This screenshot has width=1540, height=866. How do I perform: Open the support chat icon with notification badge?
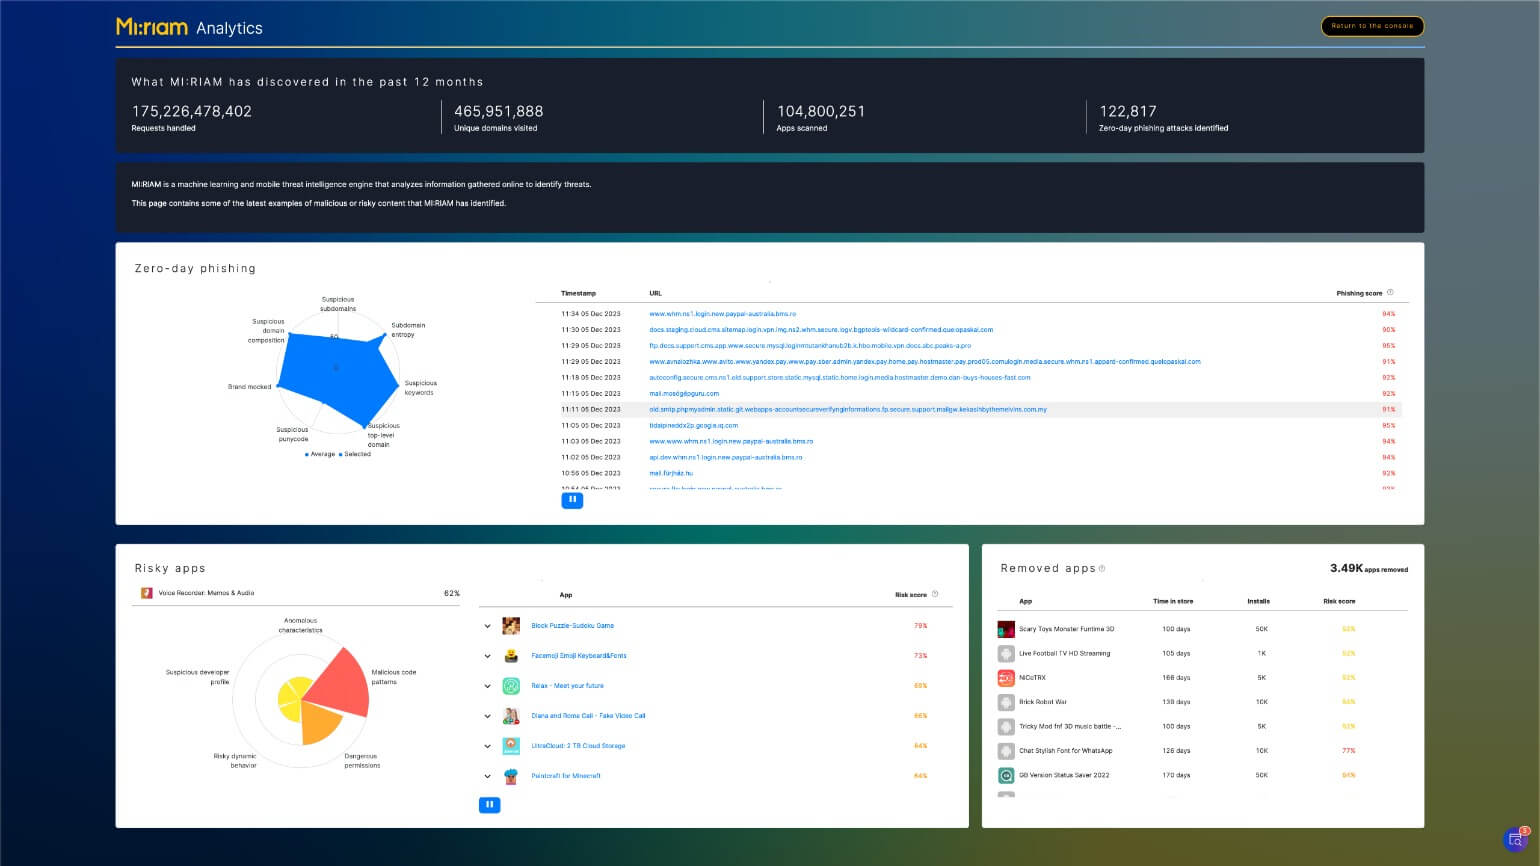[1516, 840]
